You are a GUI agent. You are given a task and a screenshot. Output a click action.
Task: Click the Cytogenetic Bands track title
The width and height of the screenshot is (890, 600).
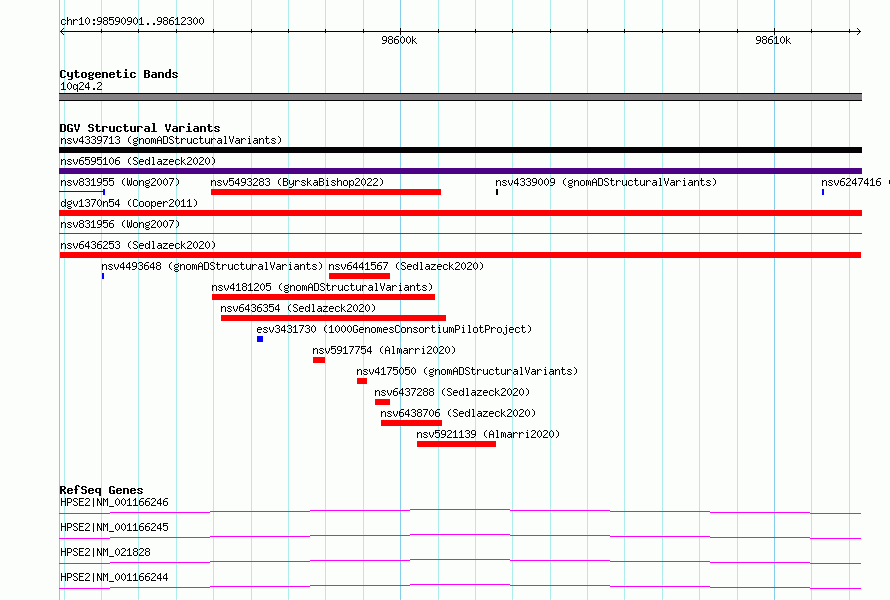tap(119, 74)
